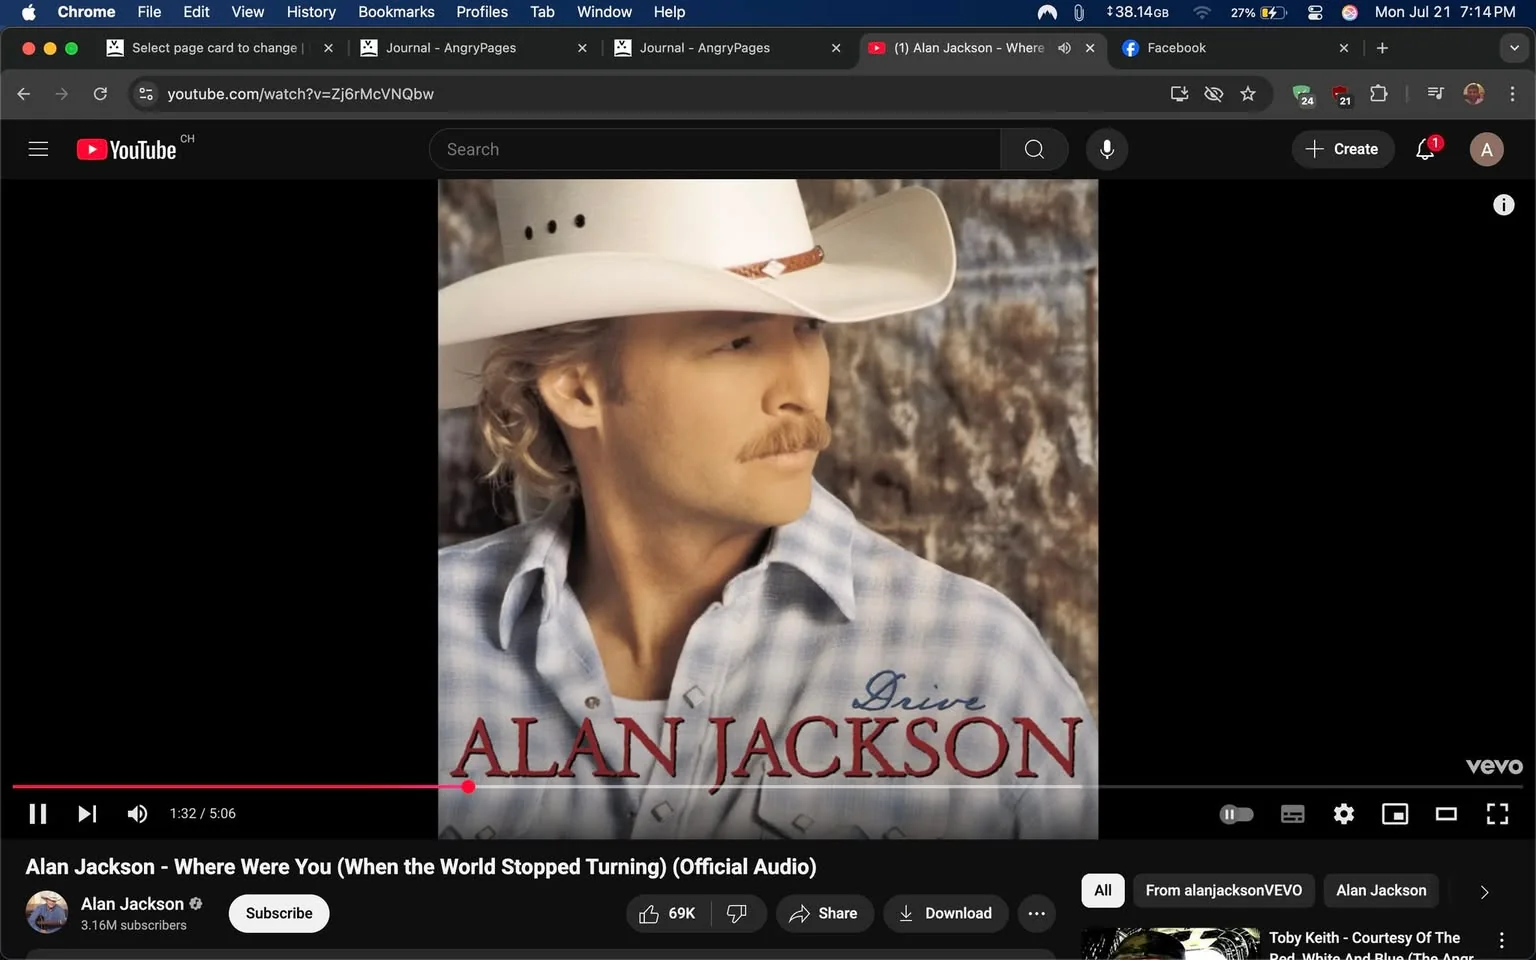Mute the Alan Jackson tab's audio icon

[x=1064, y=48]
